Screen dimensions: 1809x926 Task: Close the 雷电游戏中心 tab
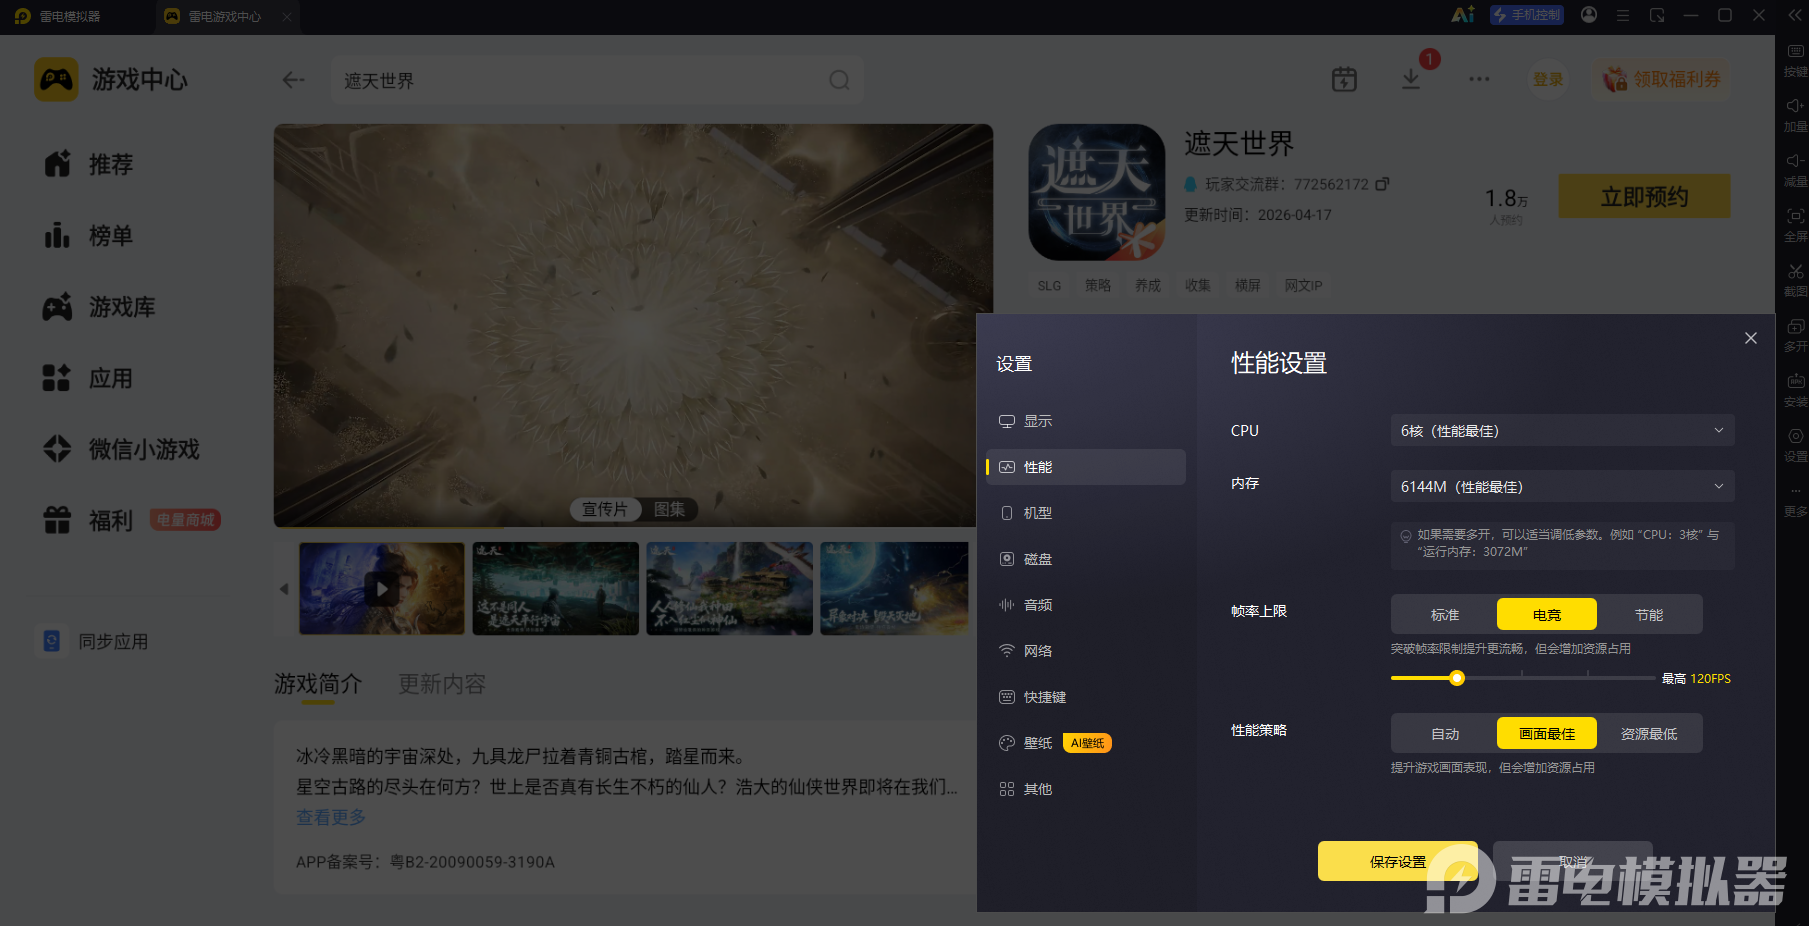coord(287,16)
